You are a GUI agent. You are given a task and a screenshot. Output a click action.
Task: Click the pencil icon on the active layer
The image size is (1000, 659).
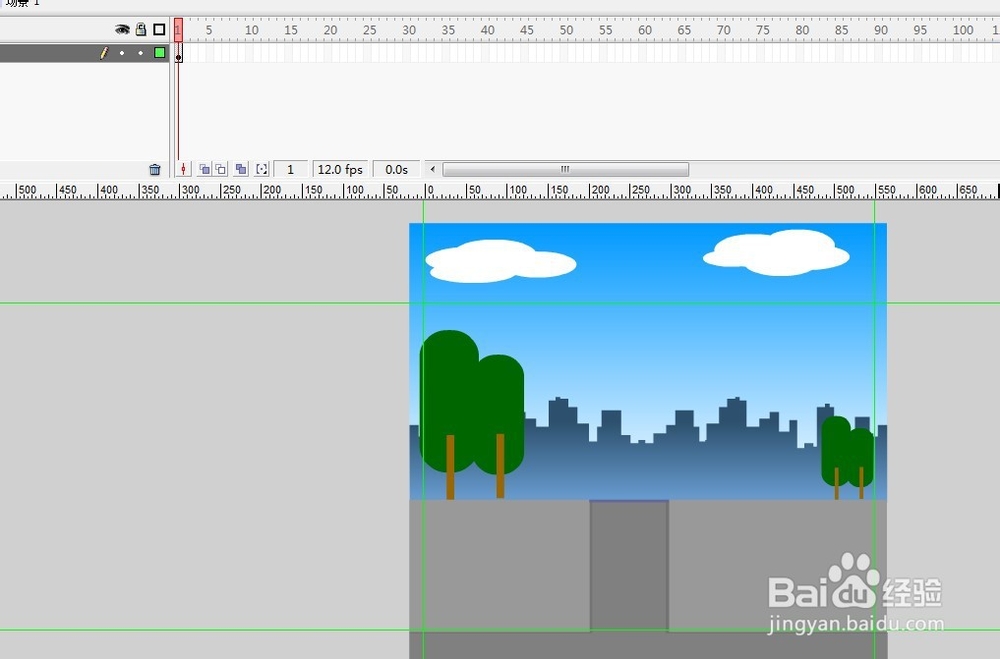point(104,53)
